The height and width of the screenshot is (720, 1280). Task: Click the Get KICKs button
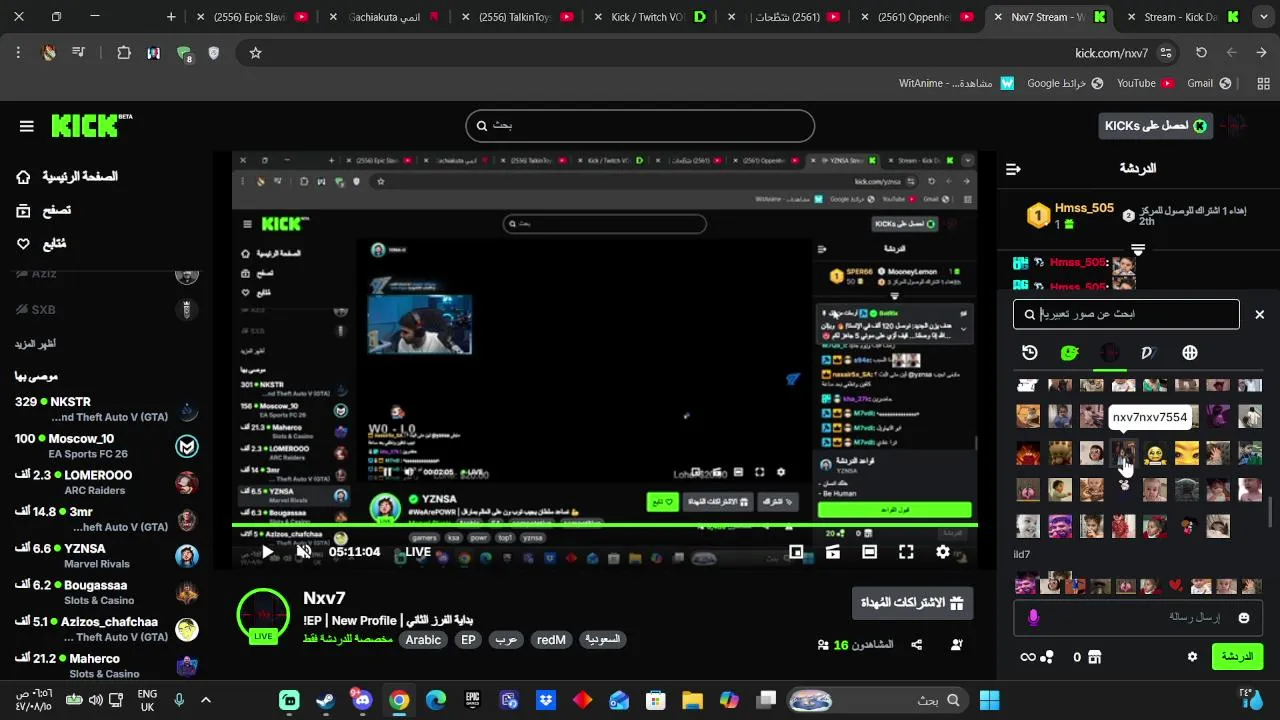tap(1155, 126)
